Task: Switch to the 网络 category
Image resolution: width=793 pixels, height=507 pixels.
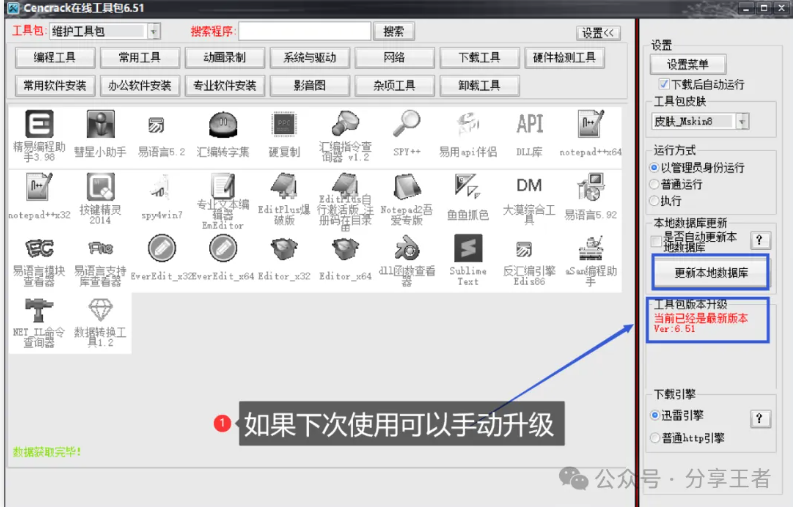Action: click(394, 58)
